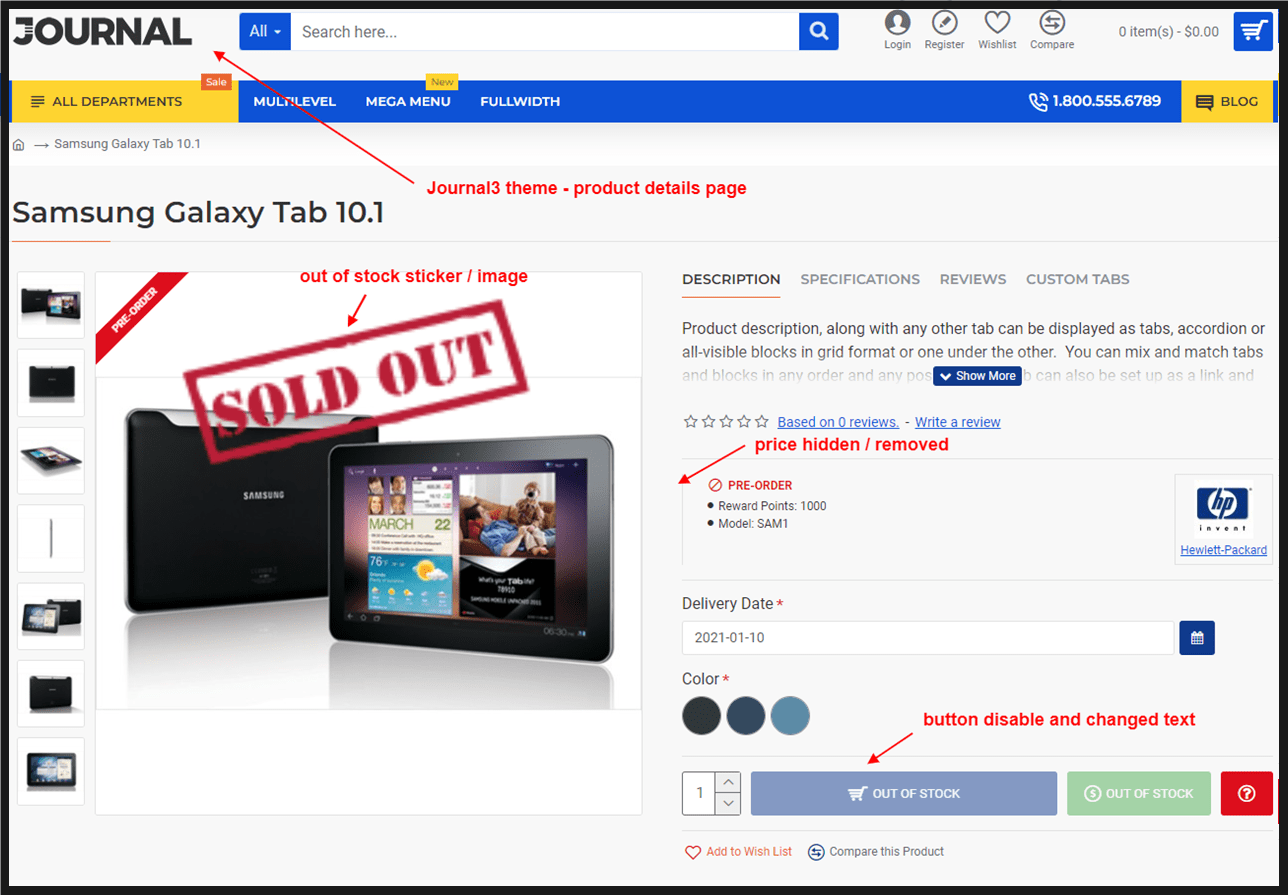This screenshot has width=1288, height=895.
Task: Click the Compare arrows icon
Action: [1051, 23]
